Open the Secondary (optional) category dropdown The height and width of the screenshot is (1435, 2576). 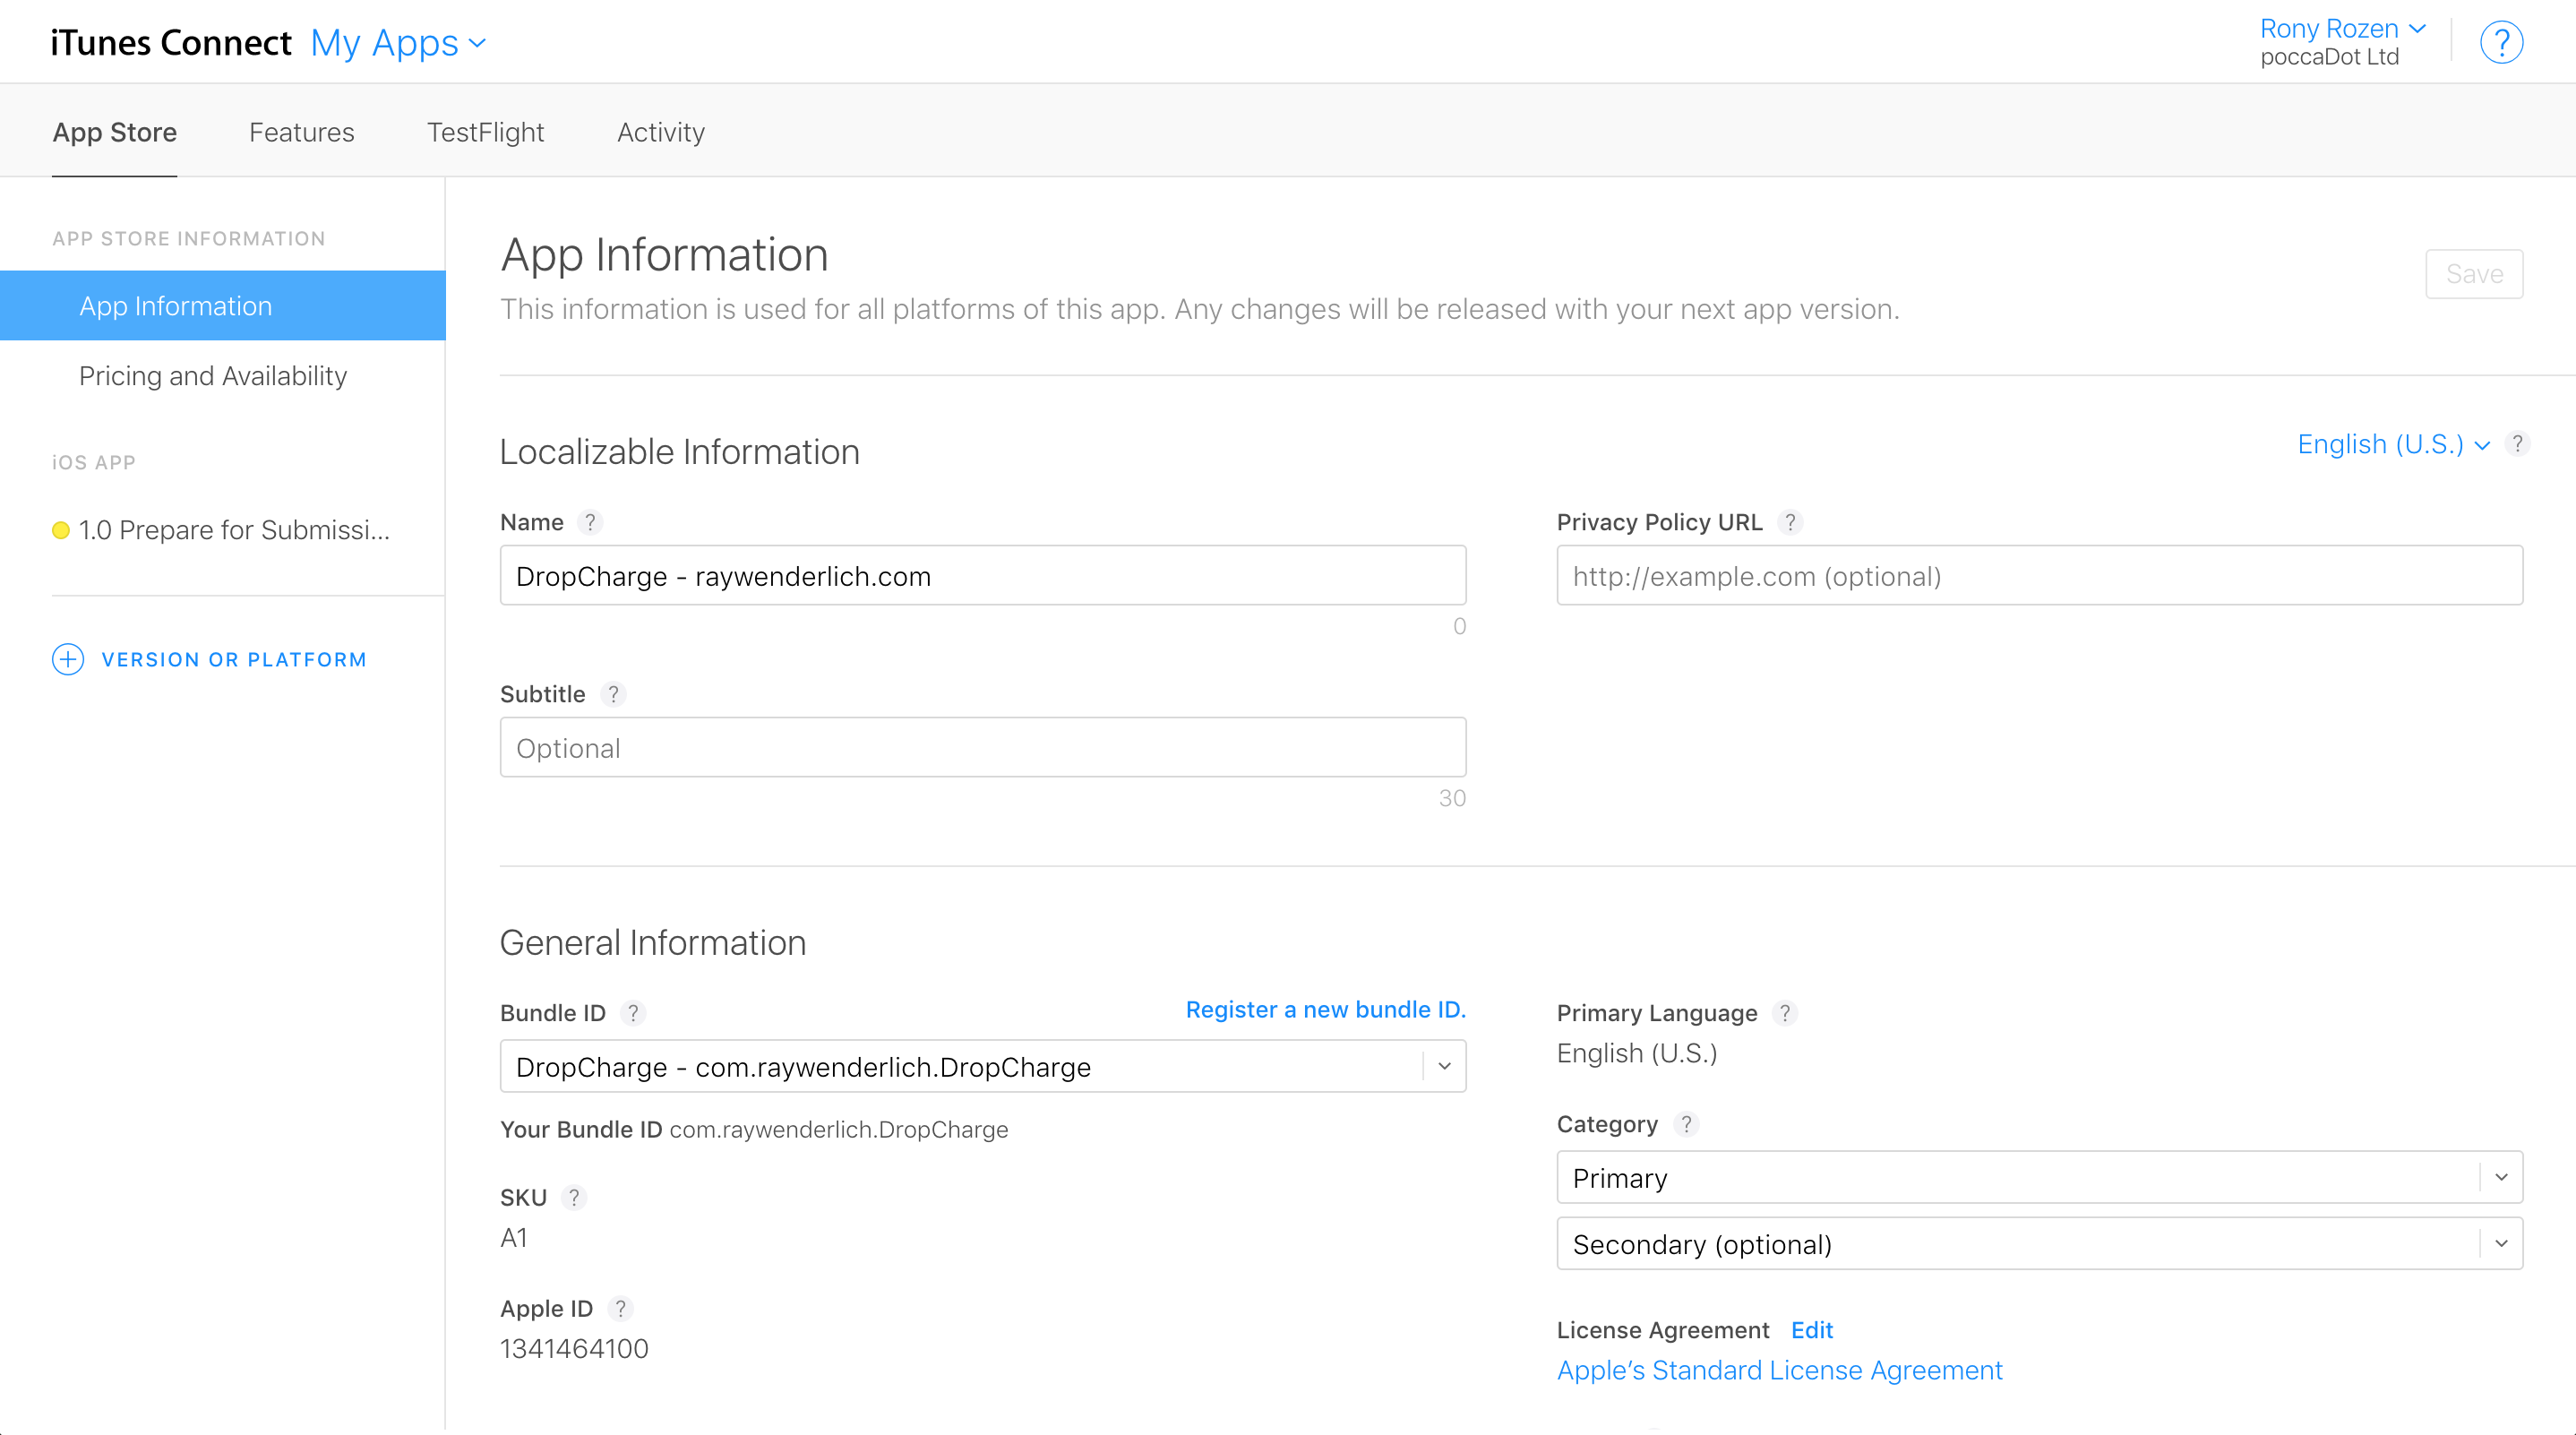[2500, 1243]
